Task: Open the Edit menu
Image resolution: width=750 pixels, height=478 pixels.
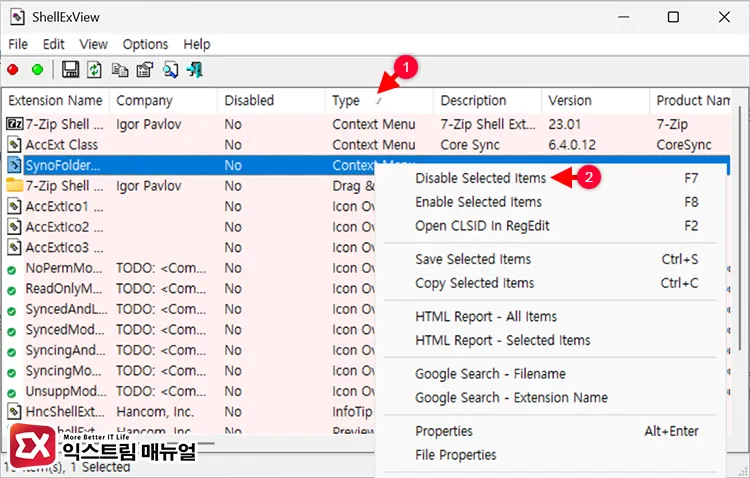Action: pos(54,44)
